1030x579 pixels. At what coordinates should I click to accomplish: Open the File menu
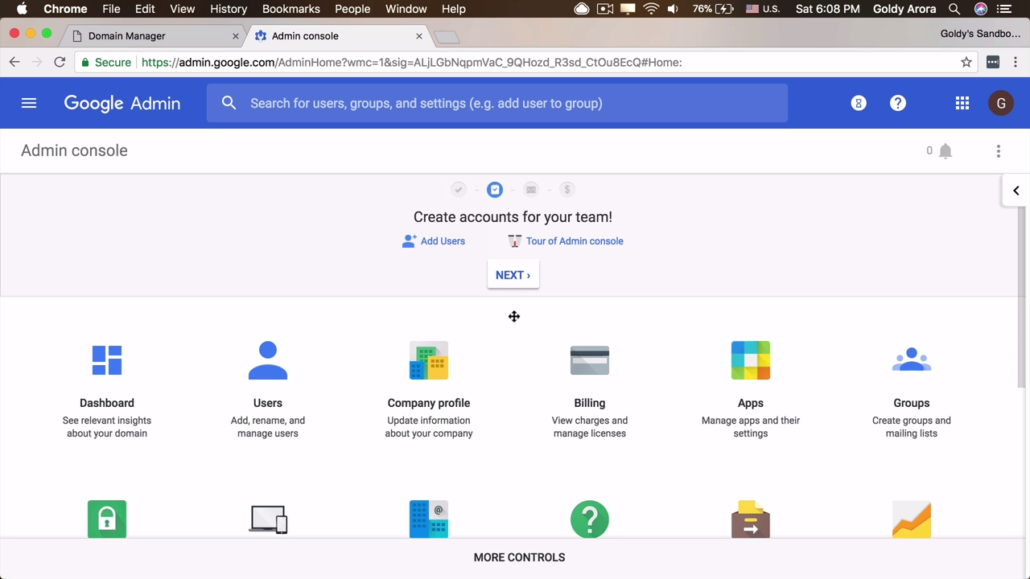point(111,9)
